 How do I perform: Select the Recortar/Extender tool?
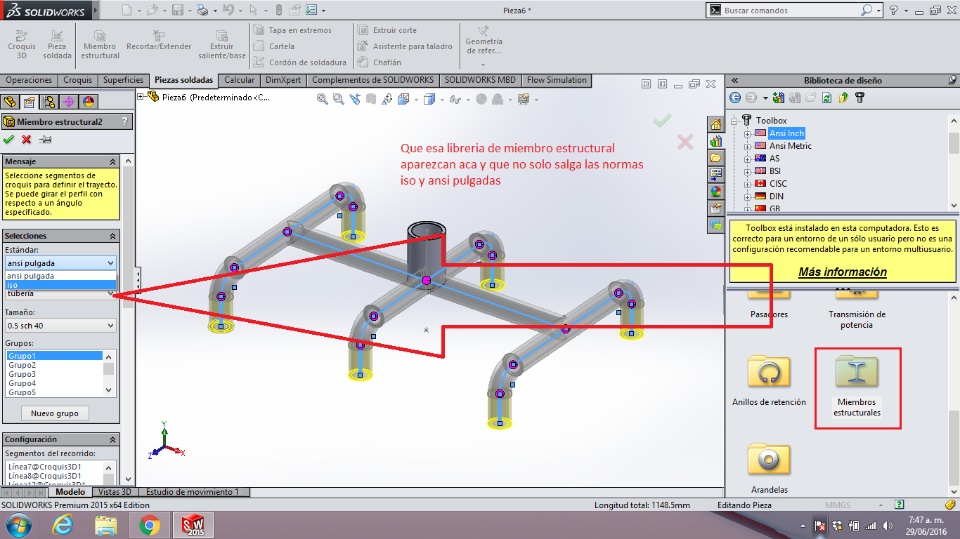click(159, 40)
